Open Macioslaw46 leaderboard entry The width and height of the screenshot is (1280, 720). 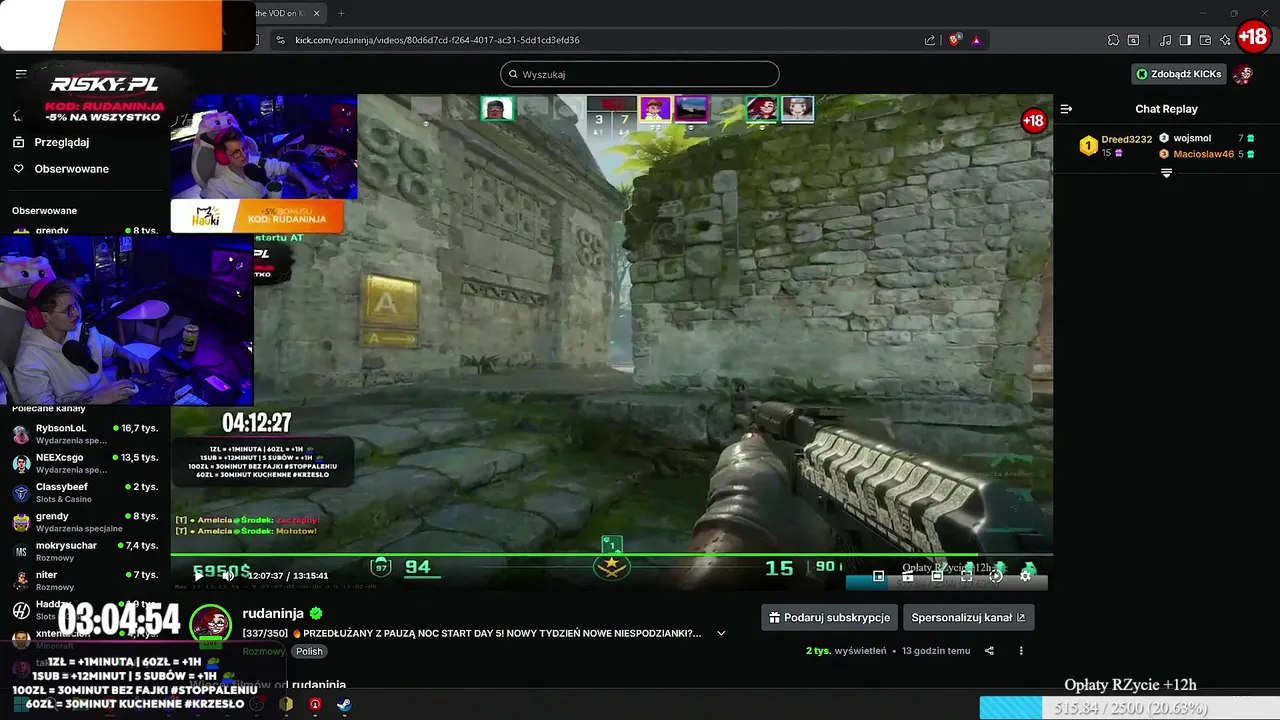coord(1207,154)
